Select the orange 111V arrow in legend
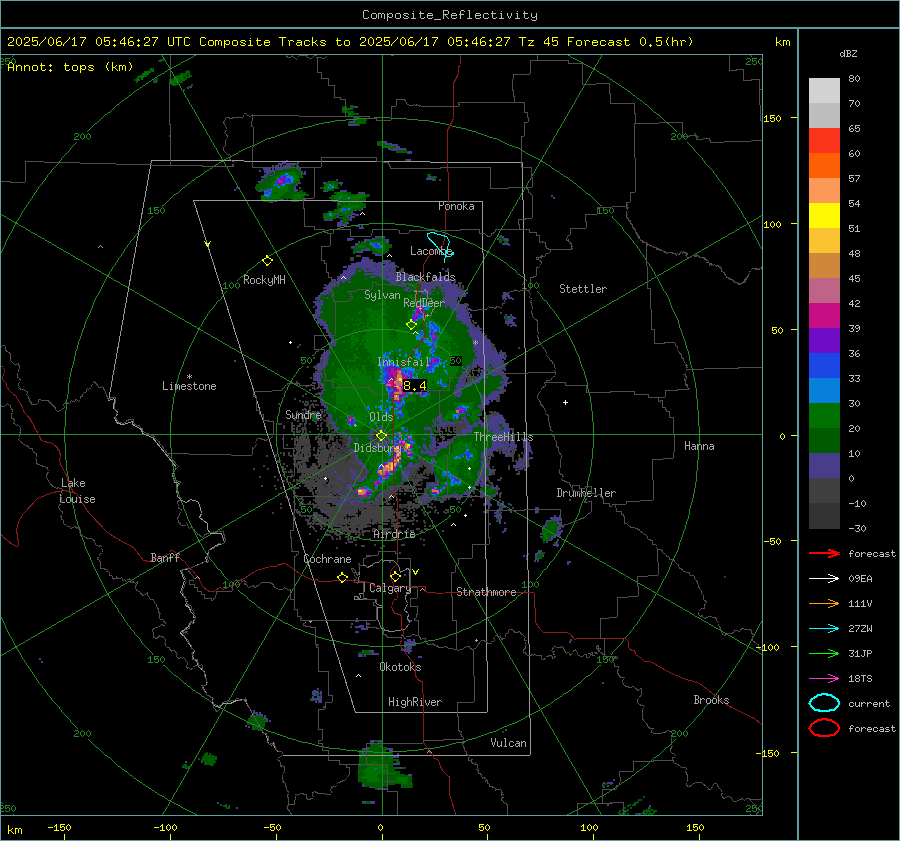 point(824,603)
